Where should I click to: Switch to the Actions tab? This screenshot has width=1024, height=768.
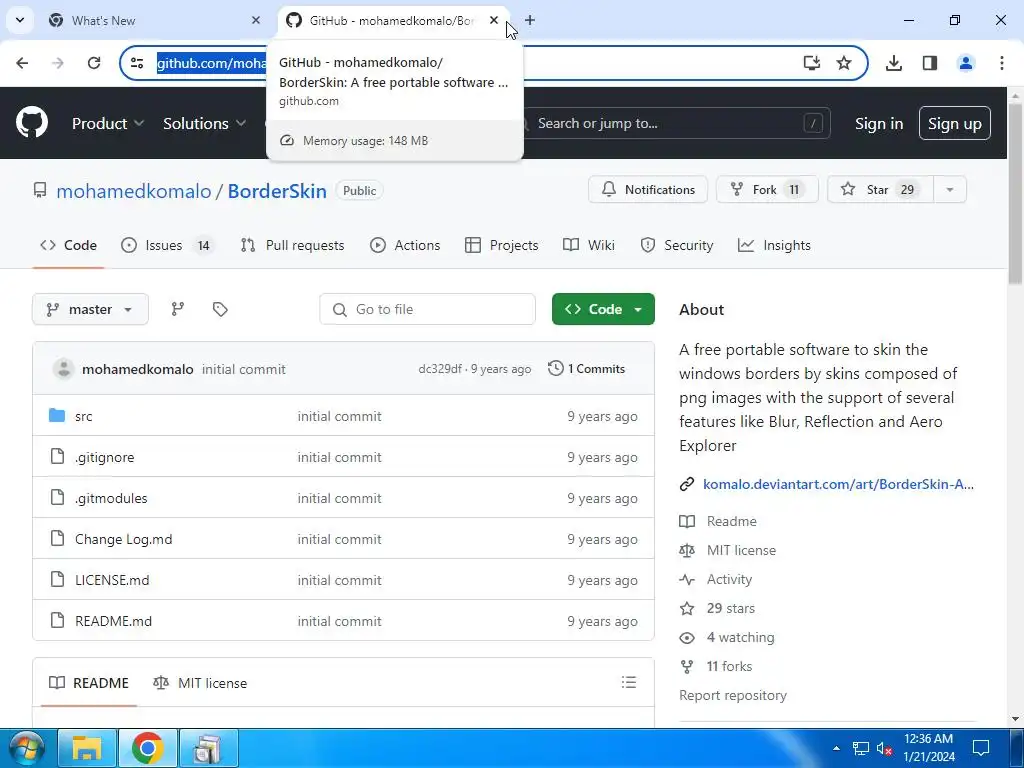point(406,246)
